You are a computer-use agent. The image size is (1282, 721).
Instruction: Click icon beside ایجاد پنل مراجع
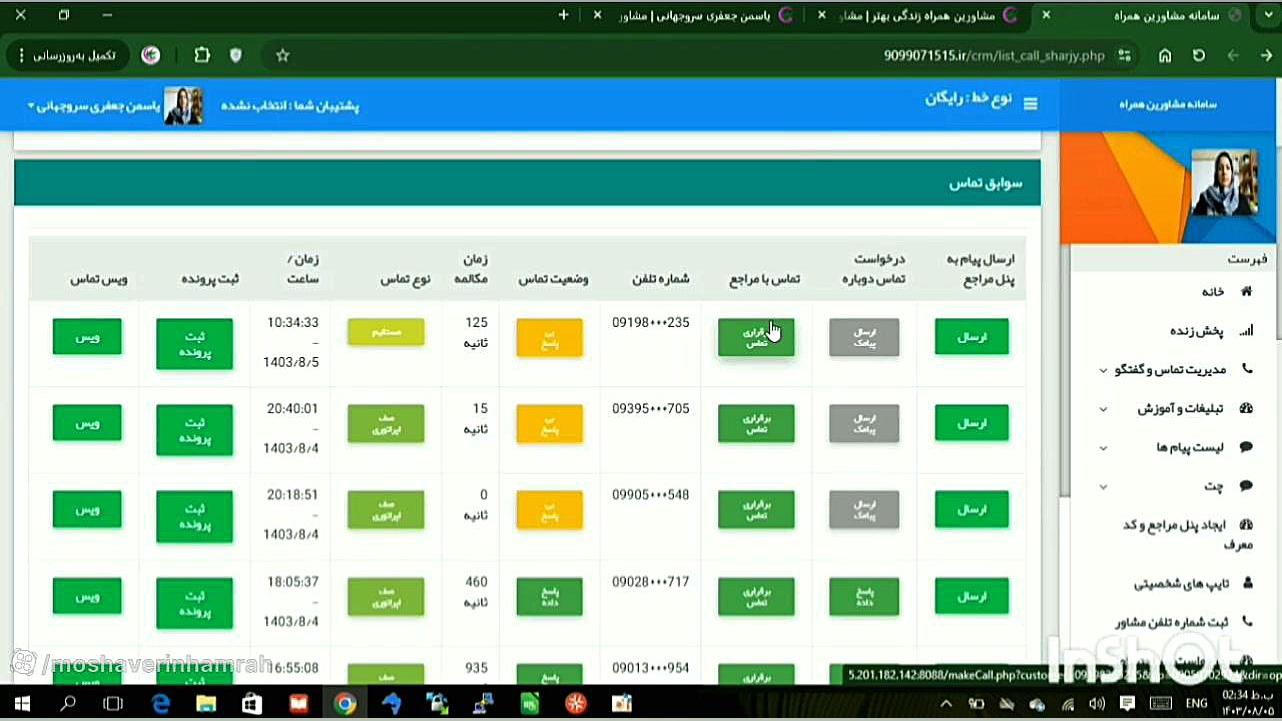(1246, 525)
